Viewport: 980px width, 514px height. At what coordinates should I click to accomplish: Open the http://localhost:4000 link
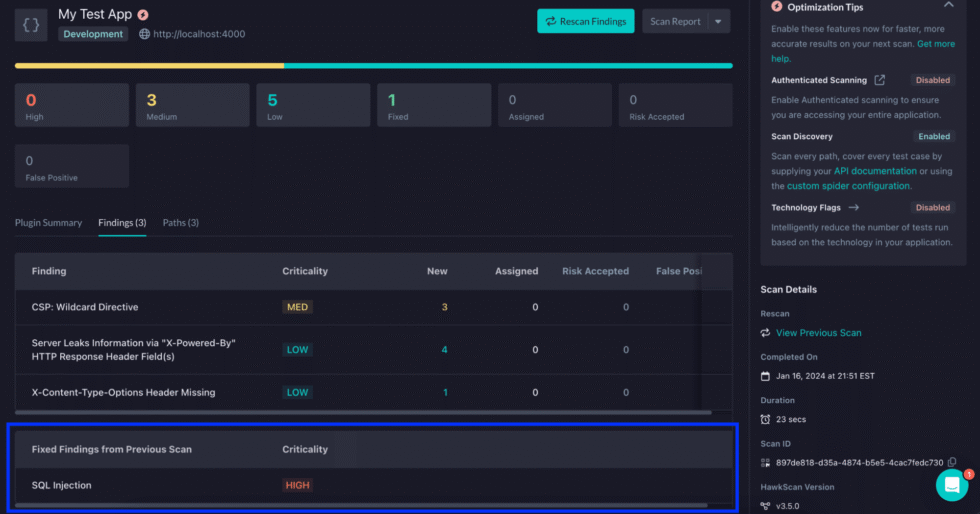[x=199, y=34]
